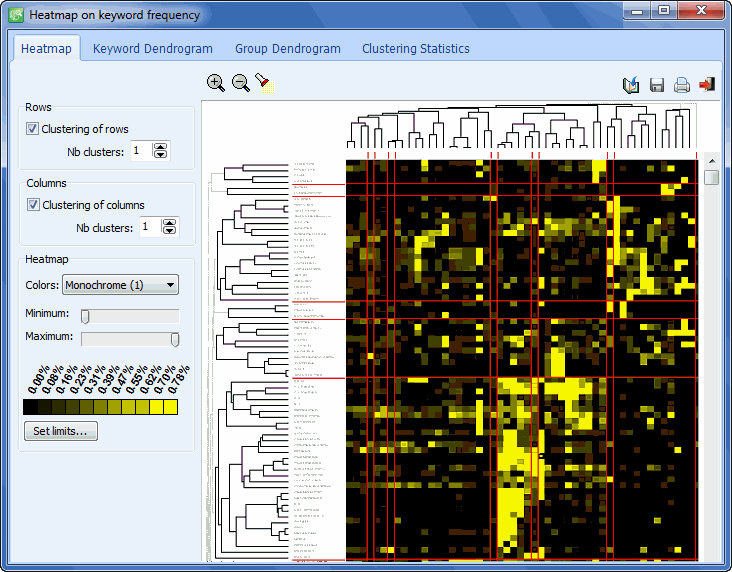
Task: Open the Group Dendrogram tab
Action: coord(287,48)
